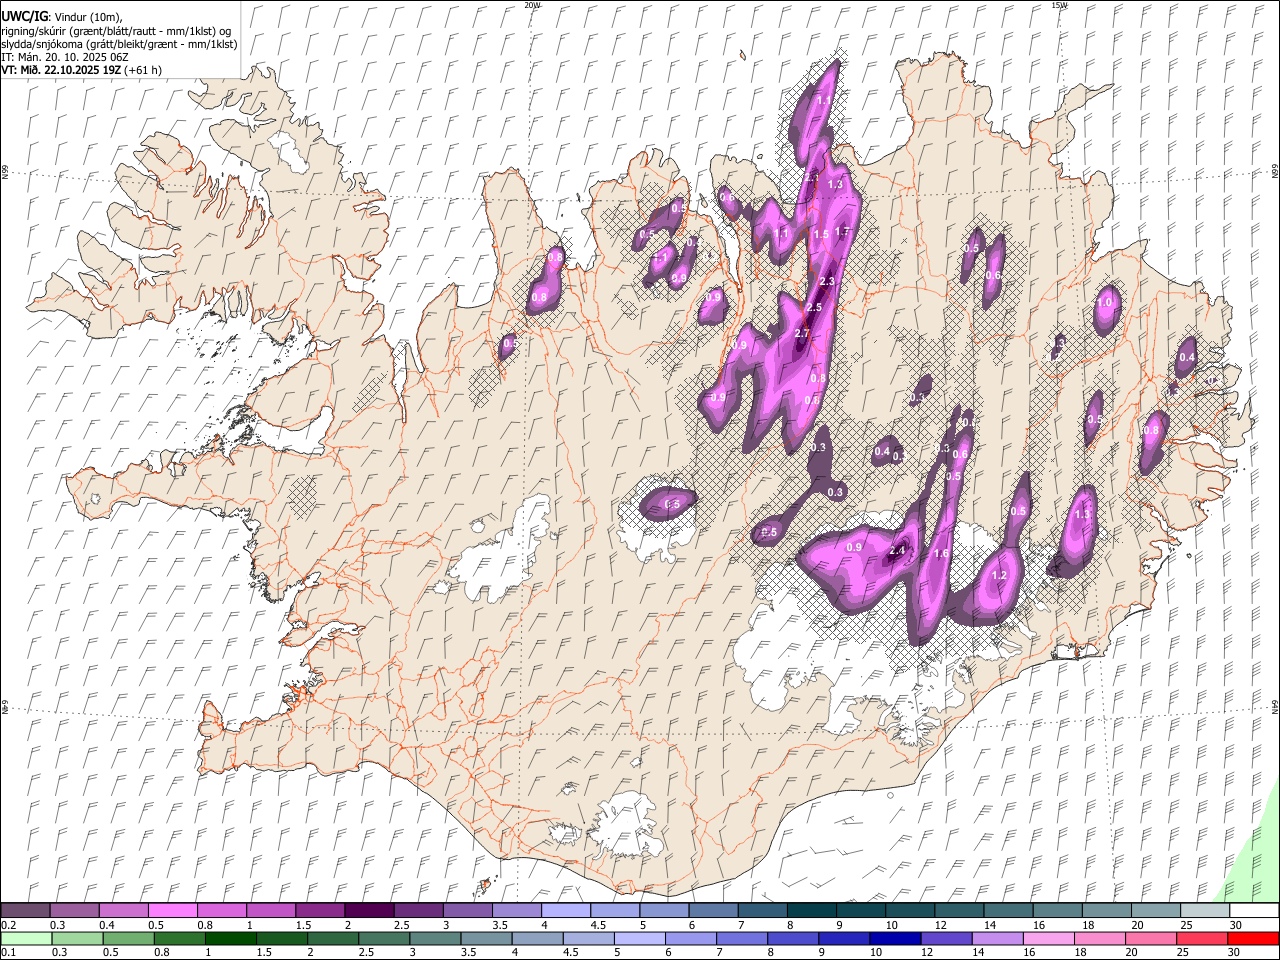Select the dark teal swatch labeled 8
The image size is (1280, 960).
pyautogui.click(x=810, y=911)
